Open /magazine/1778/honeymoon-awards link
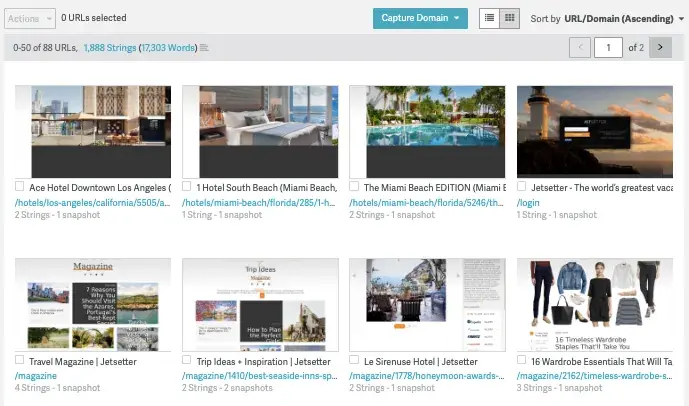 (427, 376)
